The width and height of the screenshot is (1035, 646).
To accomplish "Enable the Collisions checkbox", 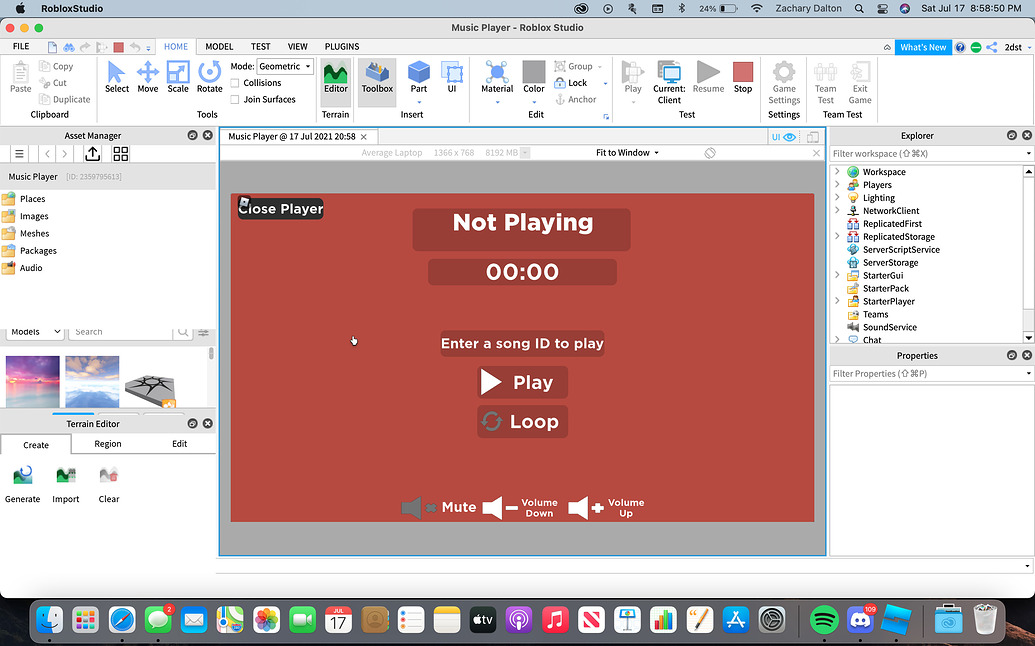I will pos(234,83).
